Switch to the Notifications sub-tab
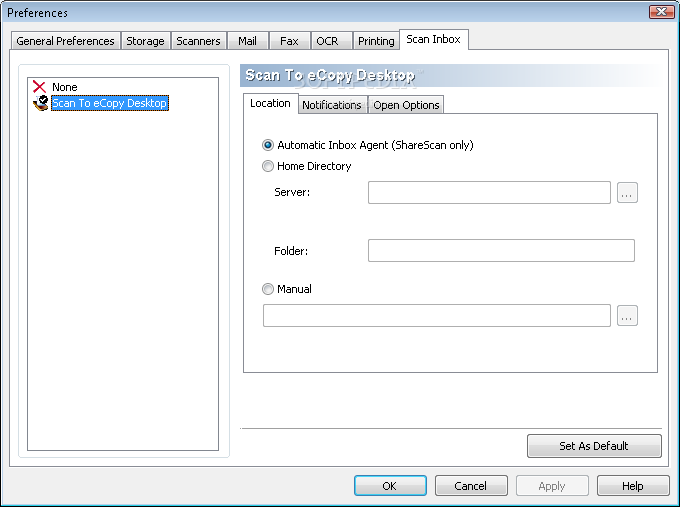The image size is (680, 507). 332,105
